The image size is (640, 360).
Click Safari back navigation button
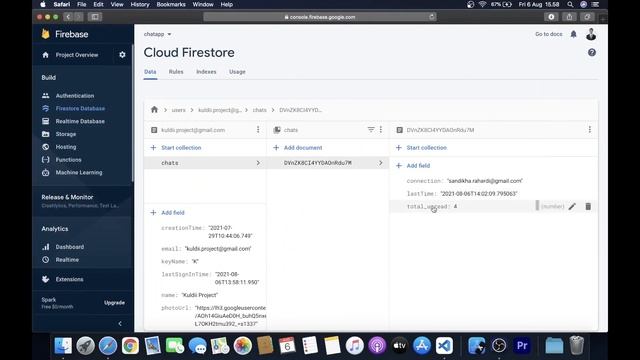coord(68,17)
